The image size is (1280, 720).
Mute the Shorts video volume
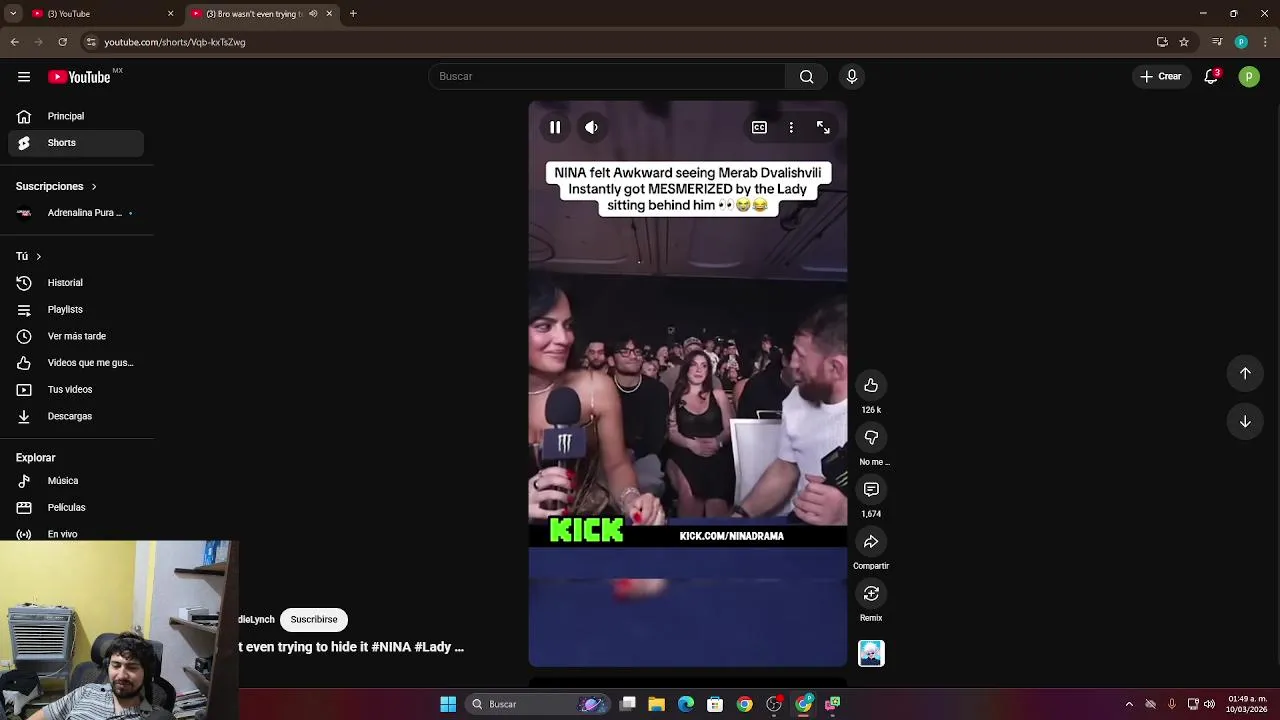[591, 127]
